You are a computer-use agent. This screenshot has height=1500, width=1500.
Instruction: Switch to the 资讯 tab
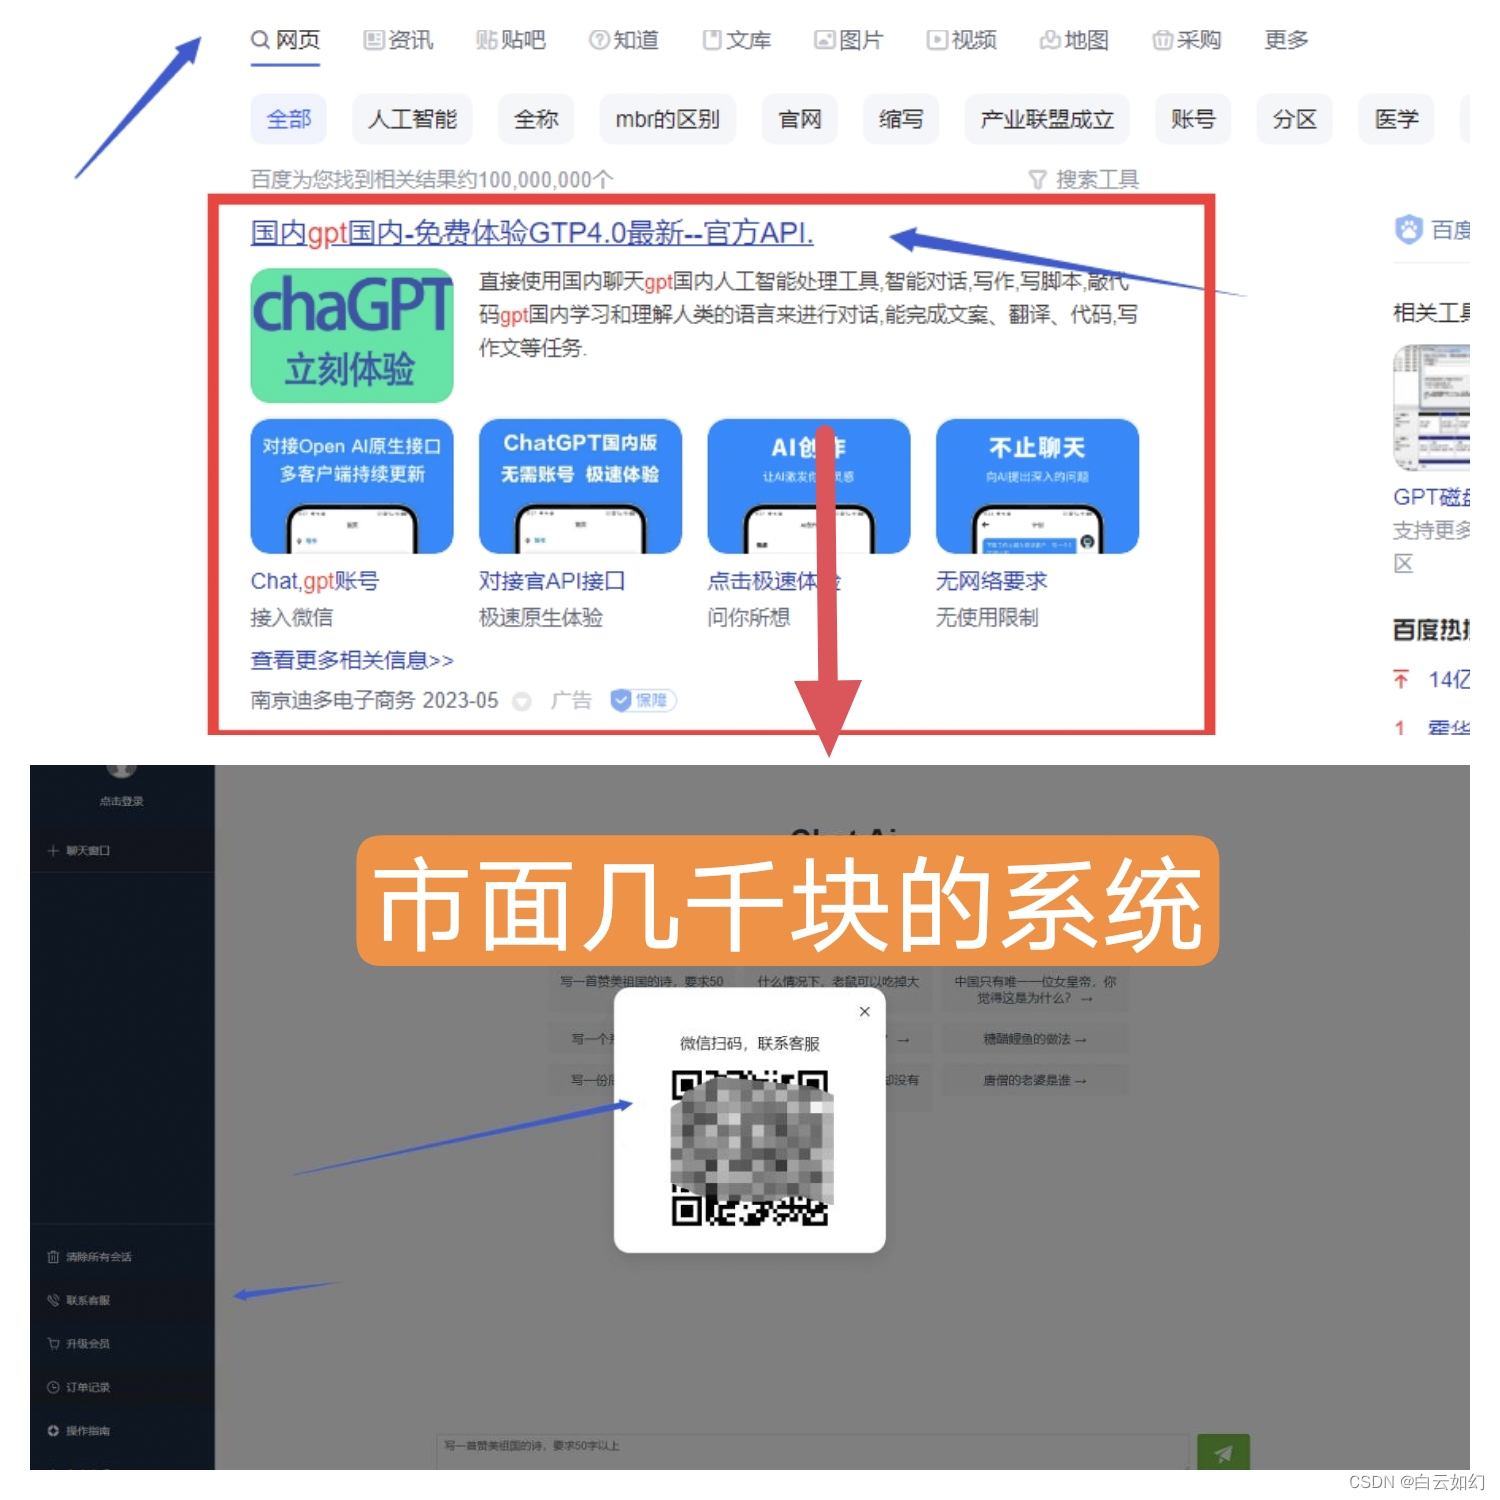[x=398, y=40]
